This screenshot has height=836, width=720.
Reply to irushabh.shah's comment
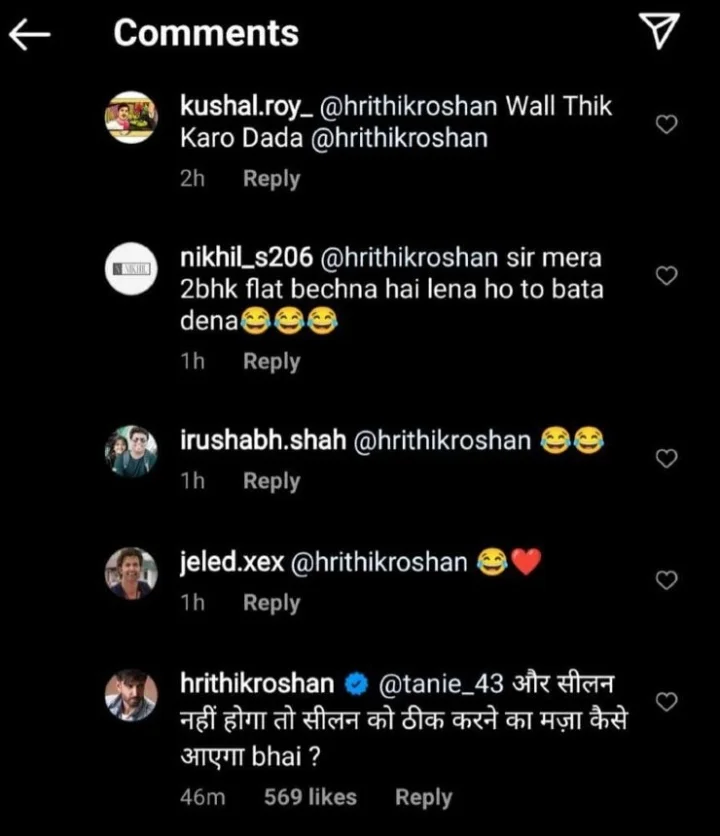(272, 481)
